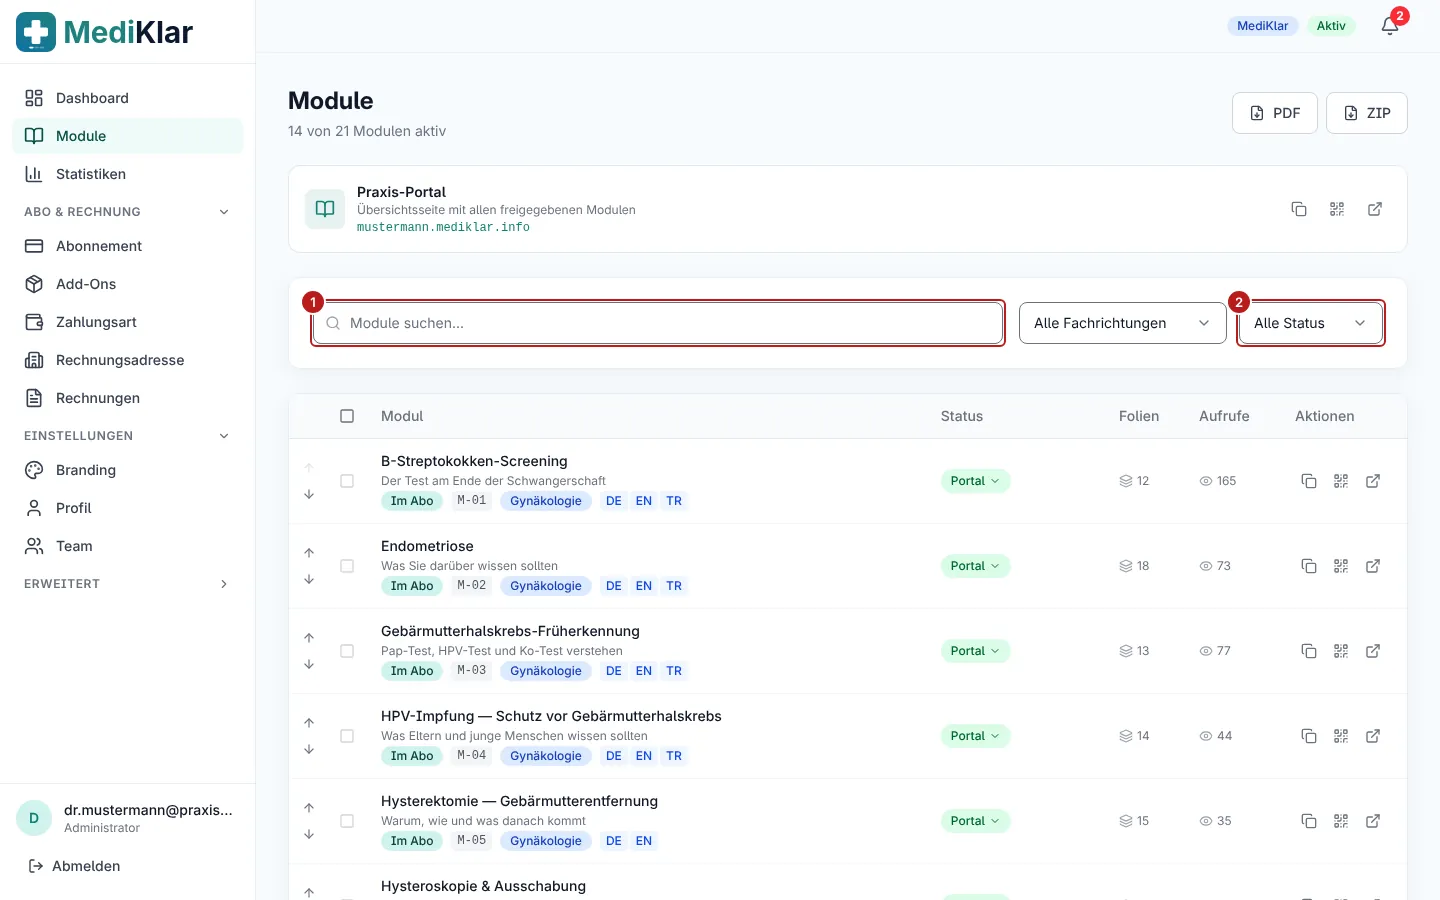Navigate to Add-Ons

(127, 284)
